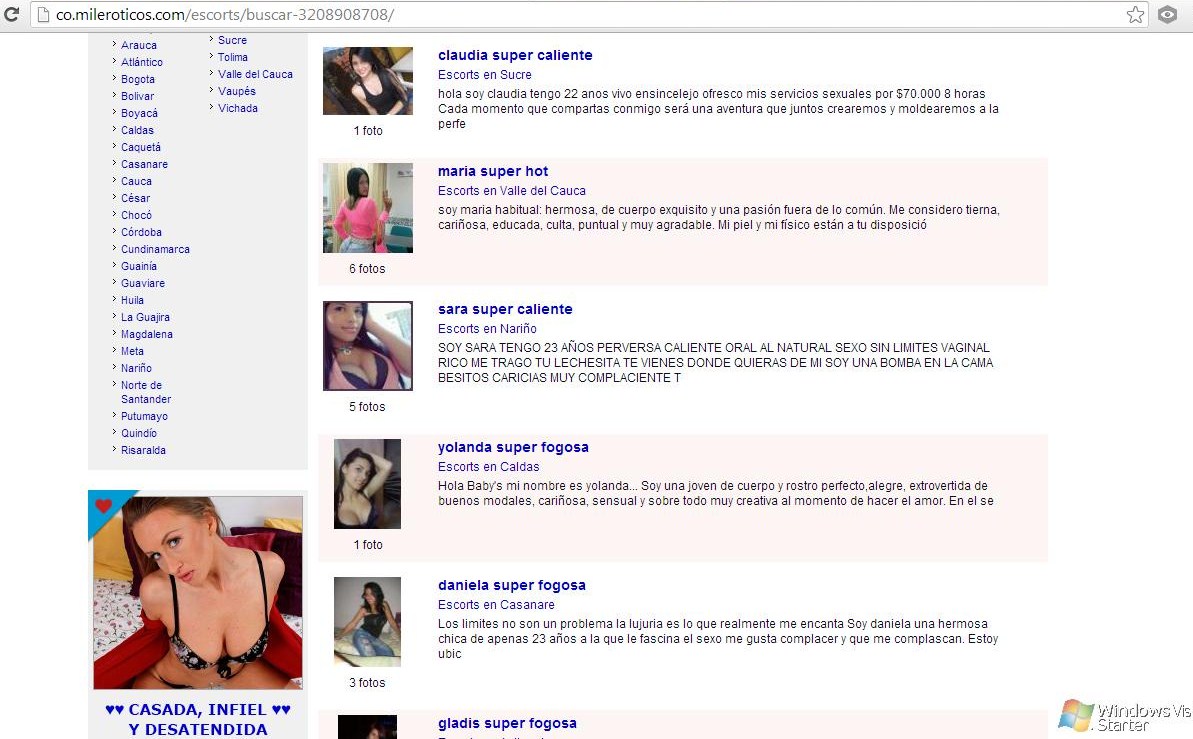Choose Valle del Cauca in the region list

(x=255, y=74)
